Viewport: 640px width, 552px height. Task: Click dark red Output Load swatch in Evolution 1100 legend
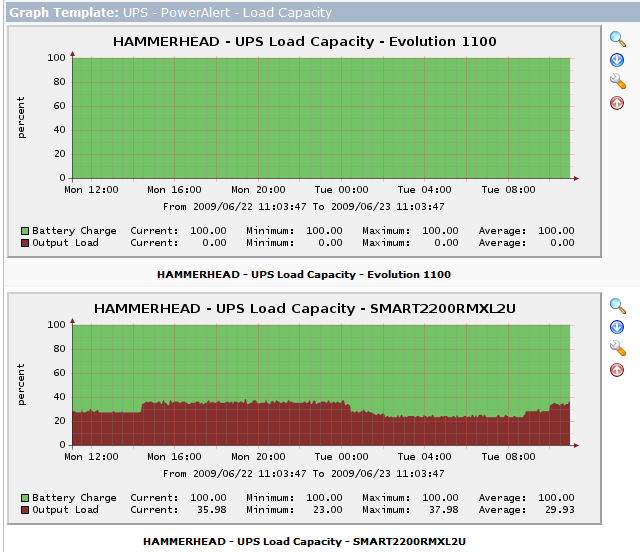(x=25, y=243)
